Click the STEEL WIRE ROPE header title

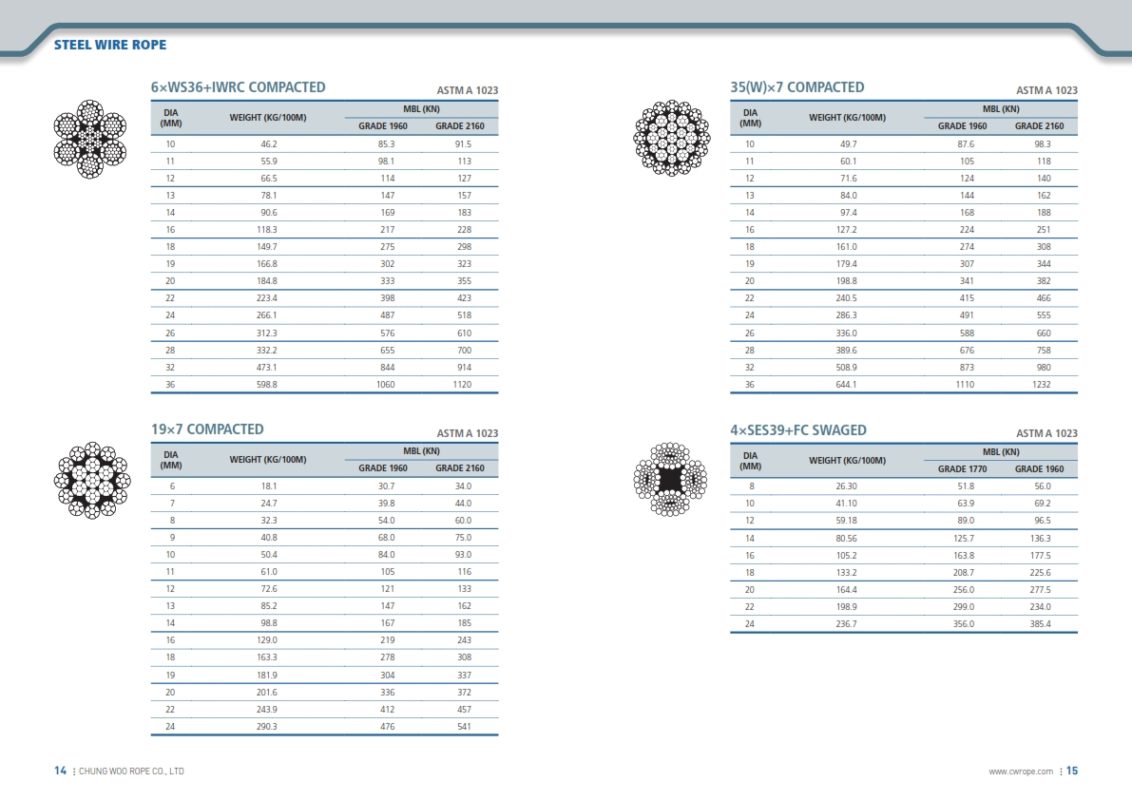(x=110, y=45)
